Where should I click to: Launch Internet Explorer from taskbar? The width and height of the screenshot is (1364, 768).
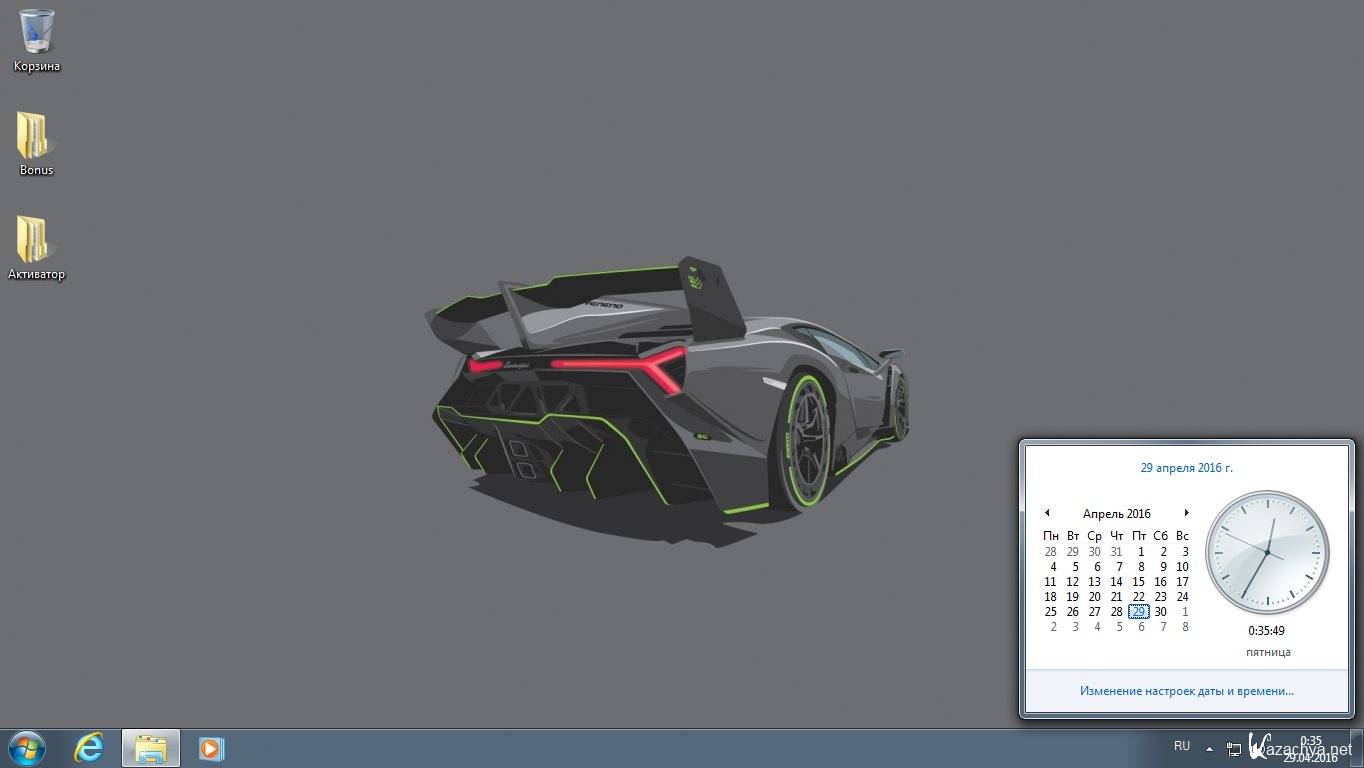(x=90, y=748)
